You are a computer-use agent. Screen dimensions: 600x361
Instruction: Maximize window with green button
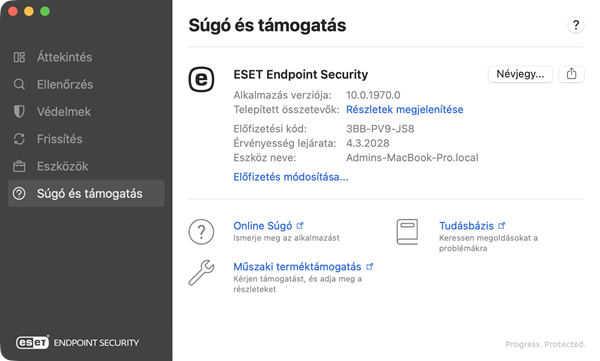(x=45, y=11)
